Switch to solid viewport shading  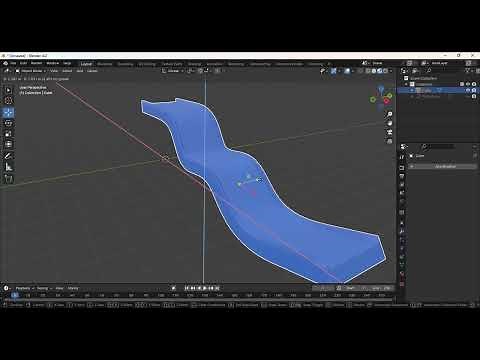click(x=374, y=71)
